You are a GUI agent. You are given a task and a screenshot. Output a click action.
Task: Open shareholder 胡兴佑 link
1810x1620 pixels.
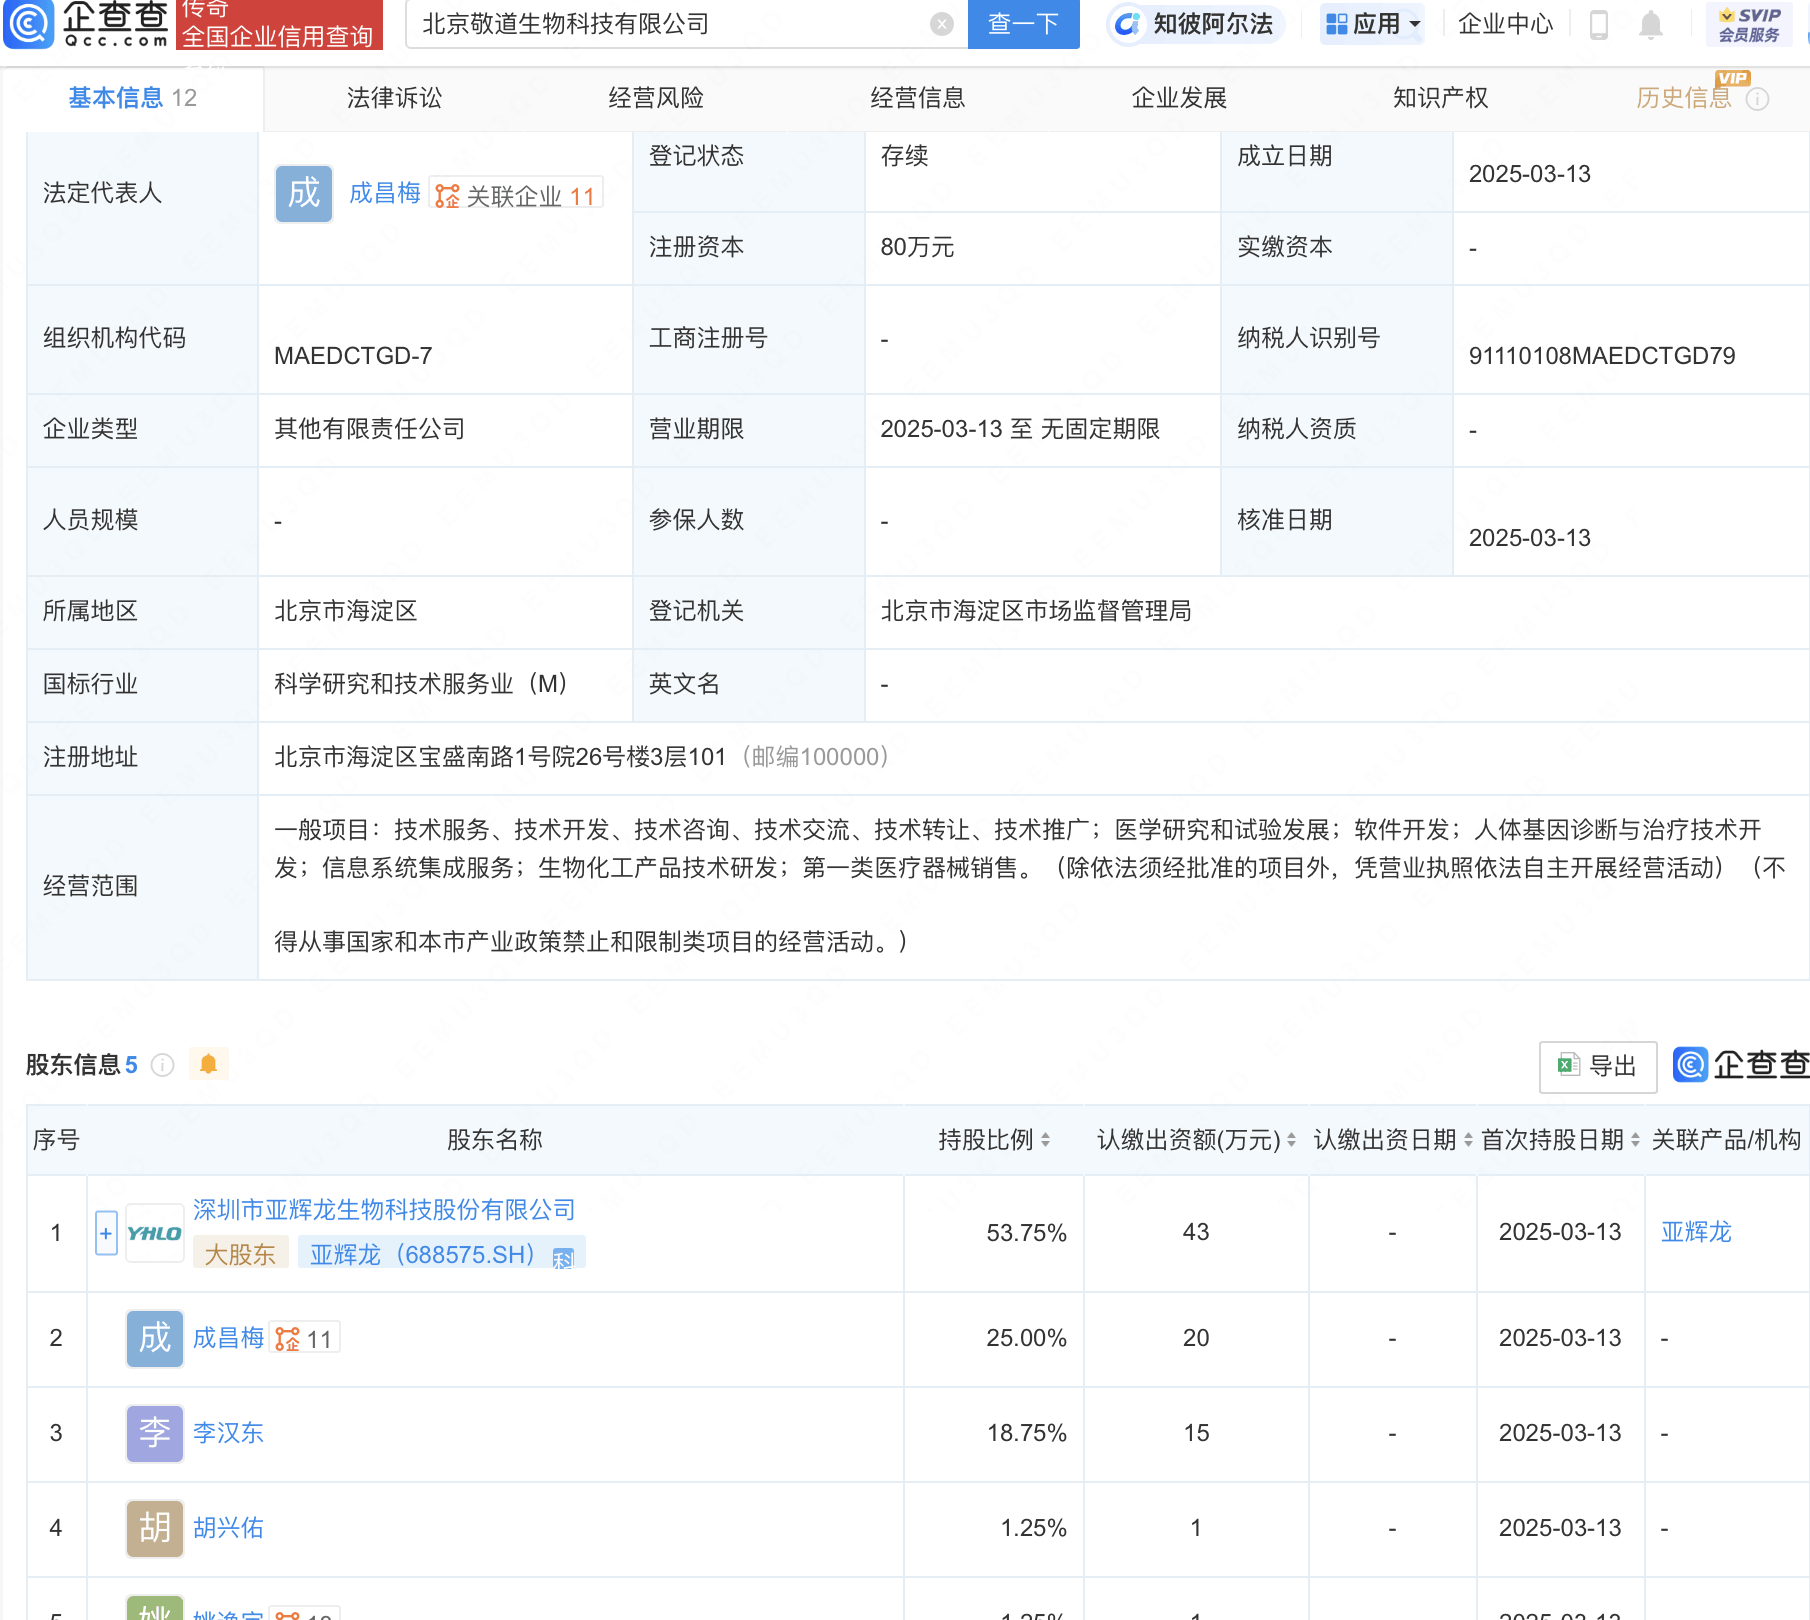[228, 1528]
